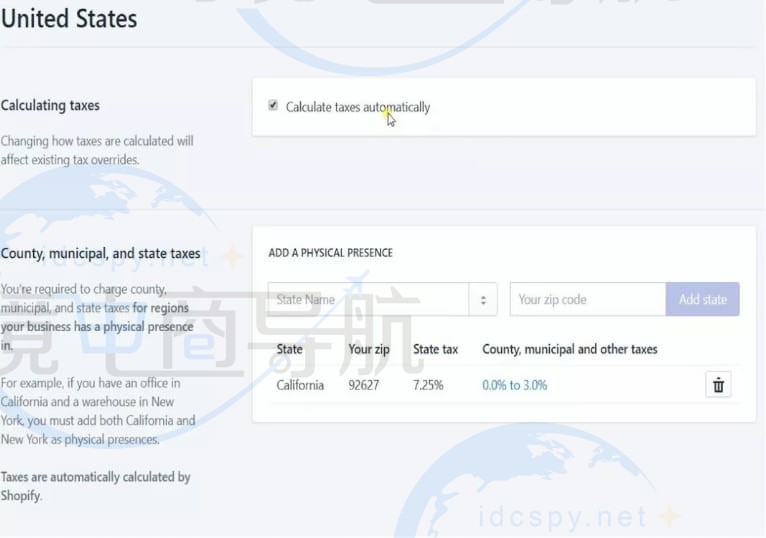766x538 pixels.
Task: Click the 92627 zip code value
Action: coord(363,385)
